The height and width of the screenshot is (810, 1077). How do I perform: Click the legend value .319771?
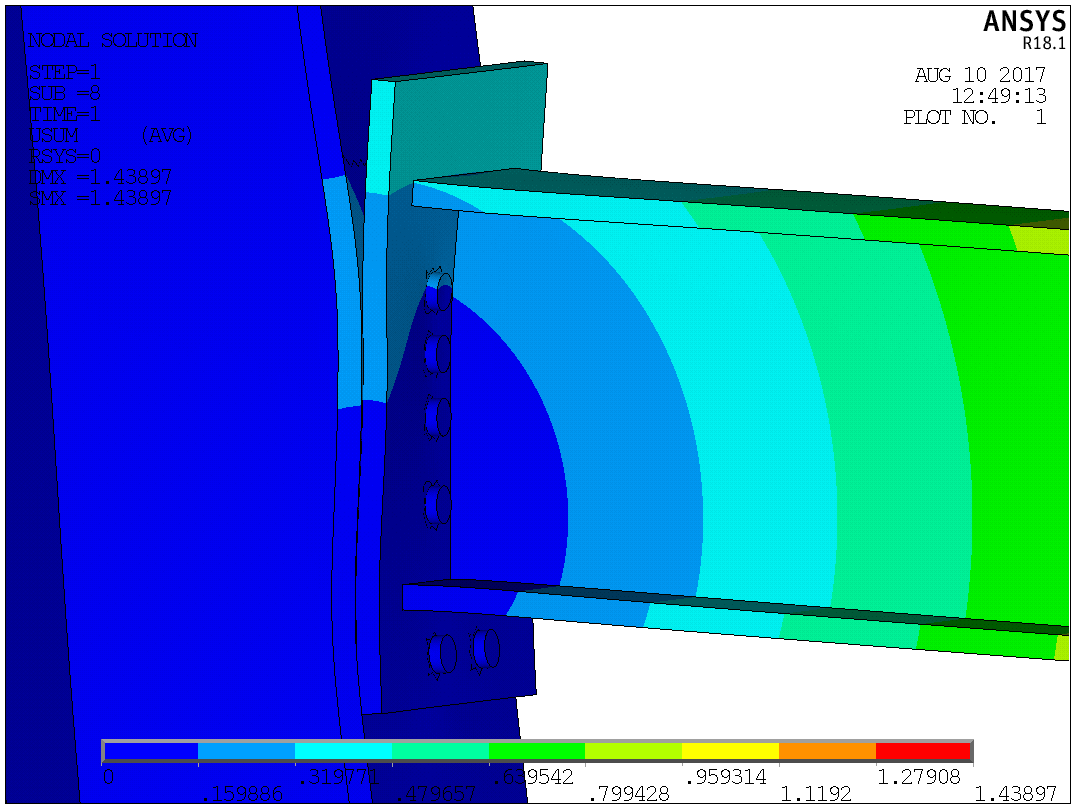tap(339, 777)
